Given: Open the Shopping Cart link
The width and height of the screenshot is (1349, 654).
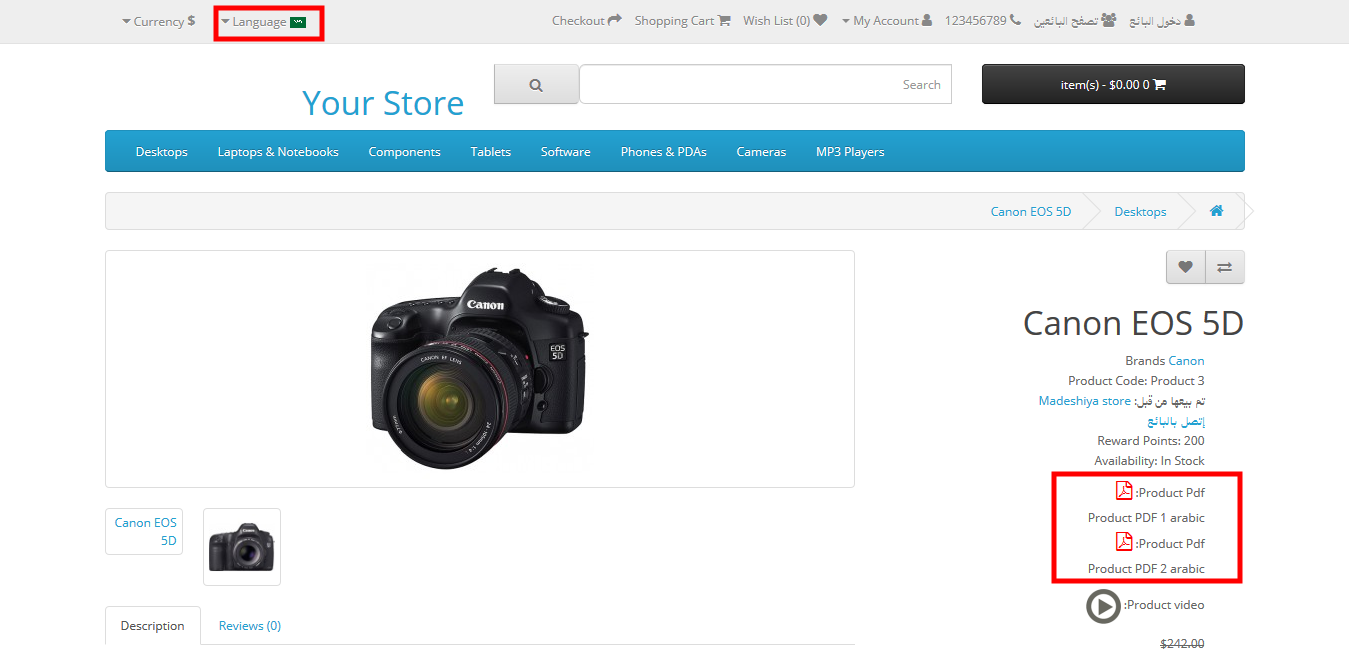Looking at the screenshot, I should coord(682,21).
